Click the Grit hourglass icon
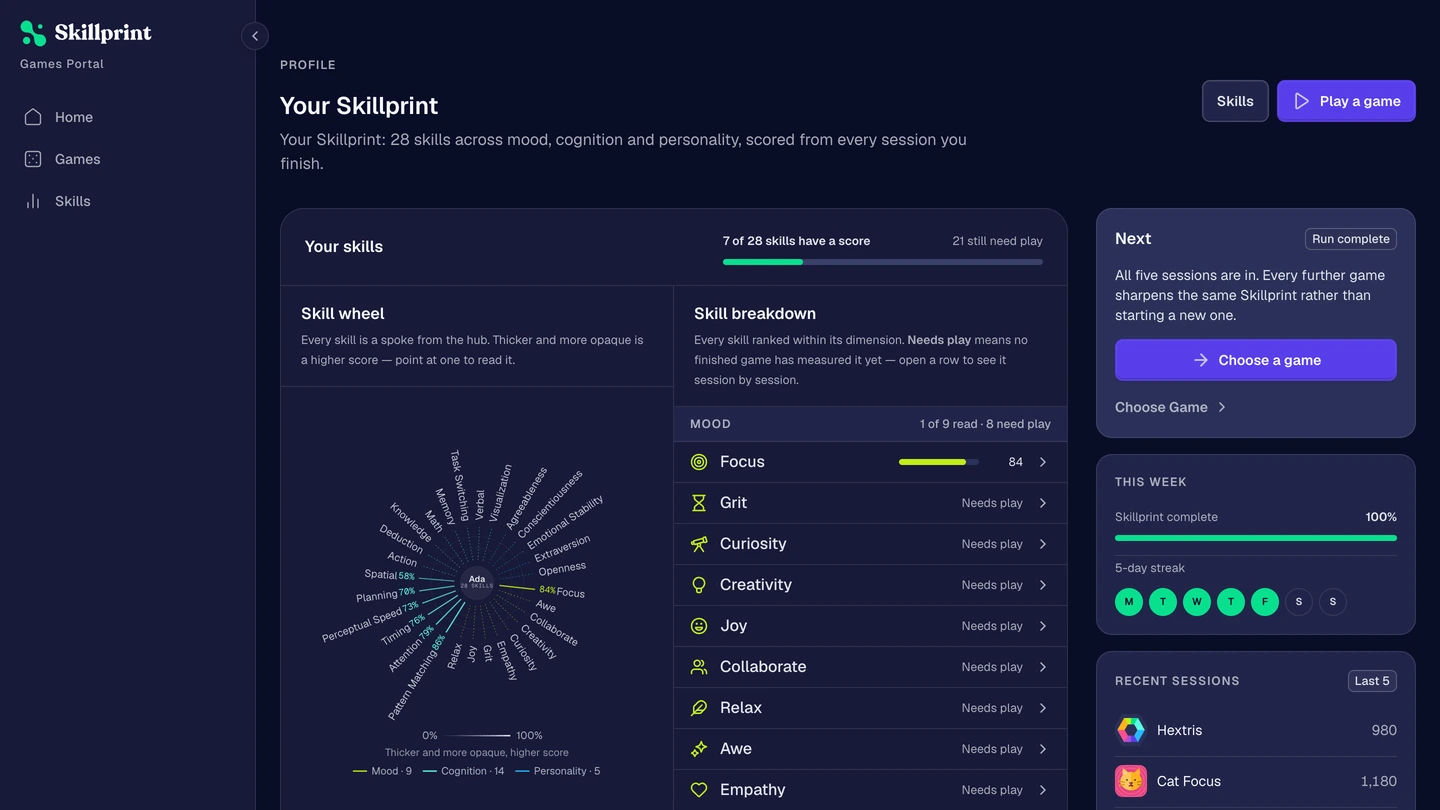 (x=699, y=503)
